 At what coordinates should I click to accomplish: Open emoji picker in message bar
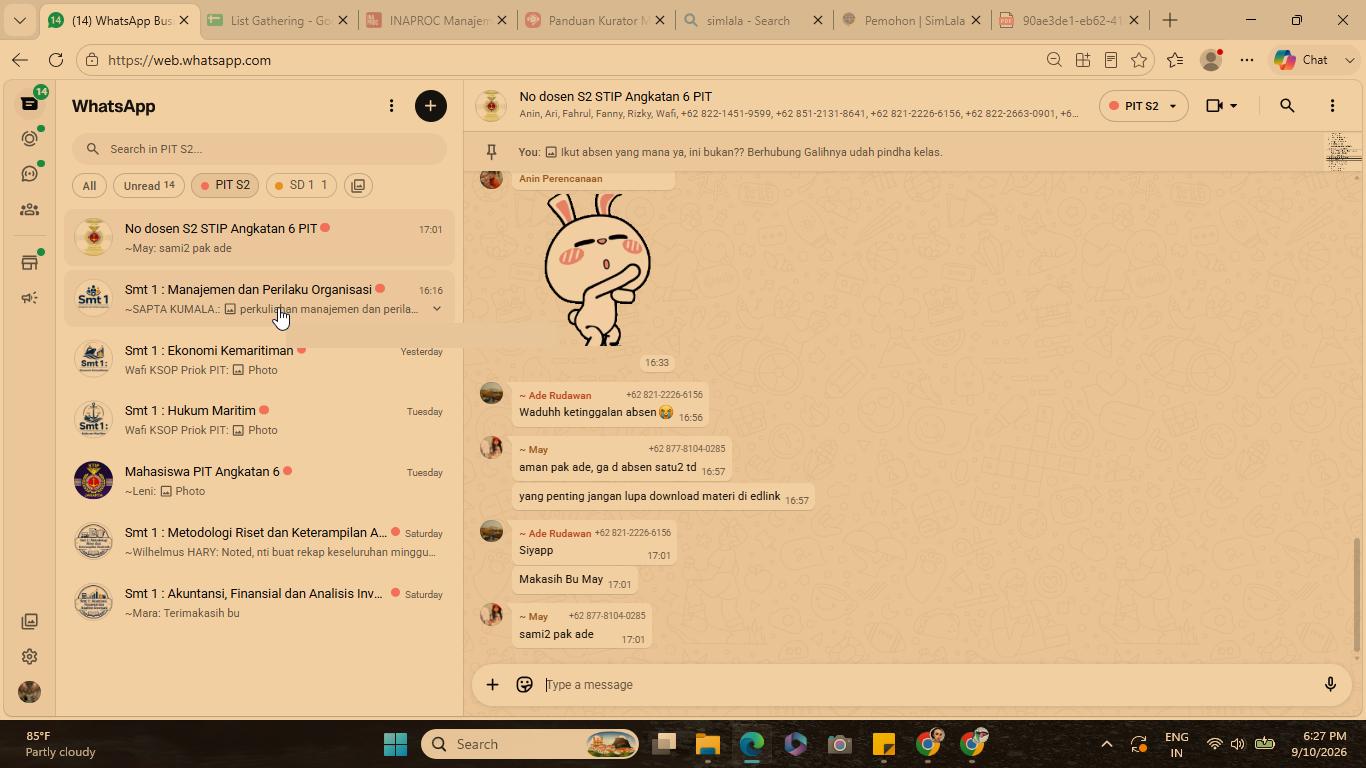click(x=524, y=685)
